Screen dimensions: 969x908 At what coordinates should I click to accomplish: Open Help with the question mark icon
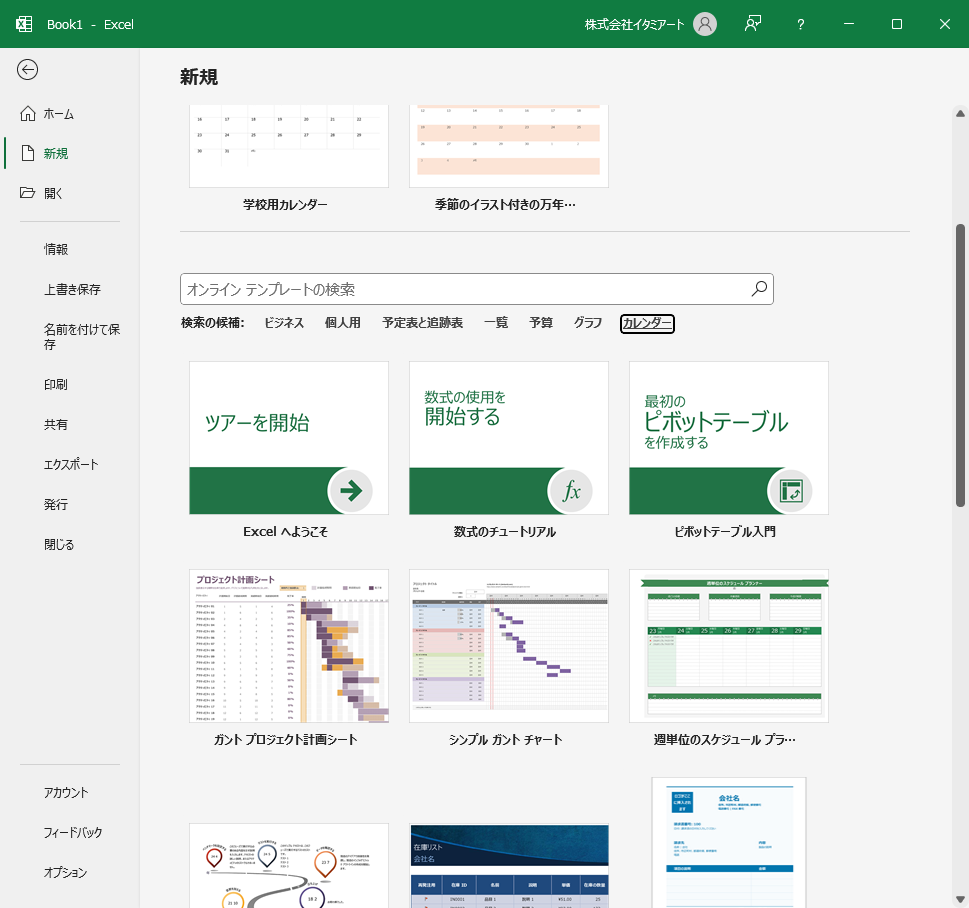coord(800,24)
